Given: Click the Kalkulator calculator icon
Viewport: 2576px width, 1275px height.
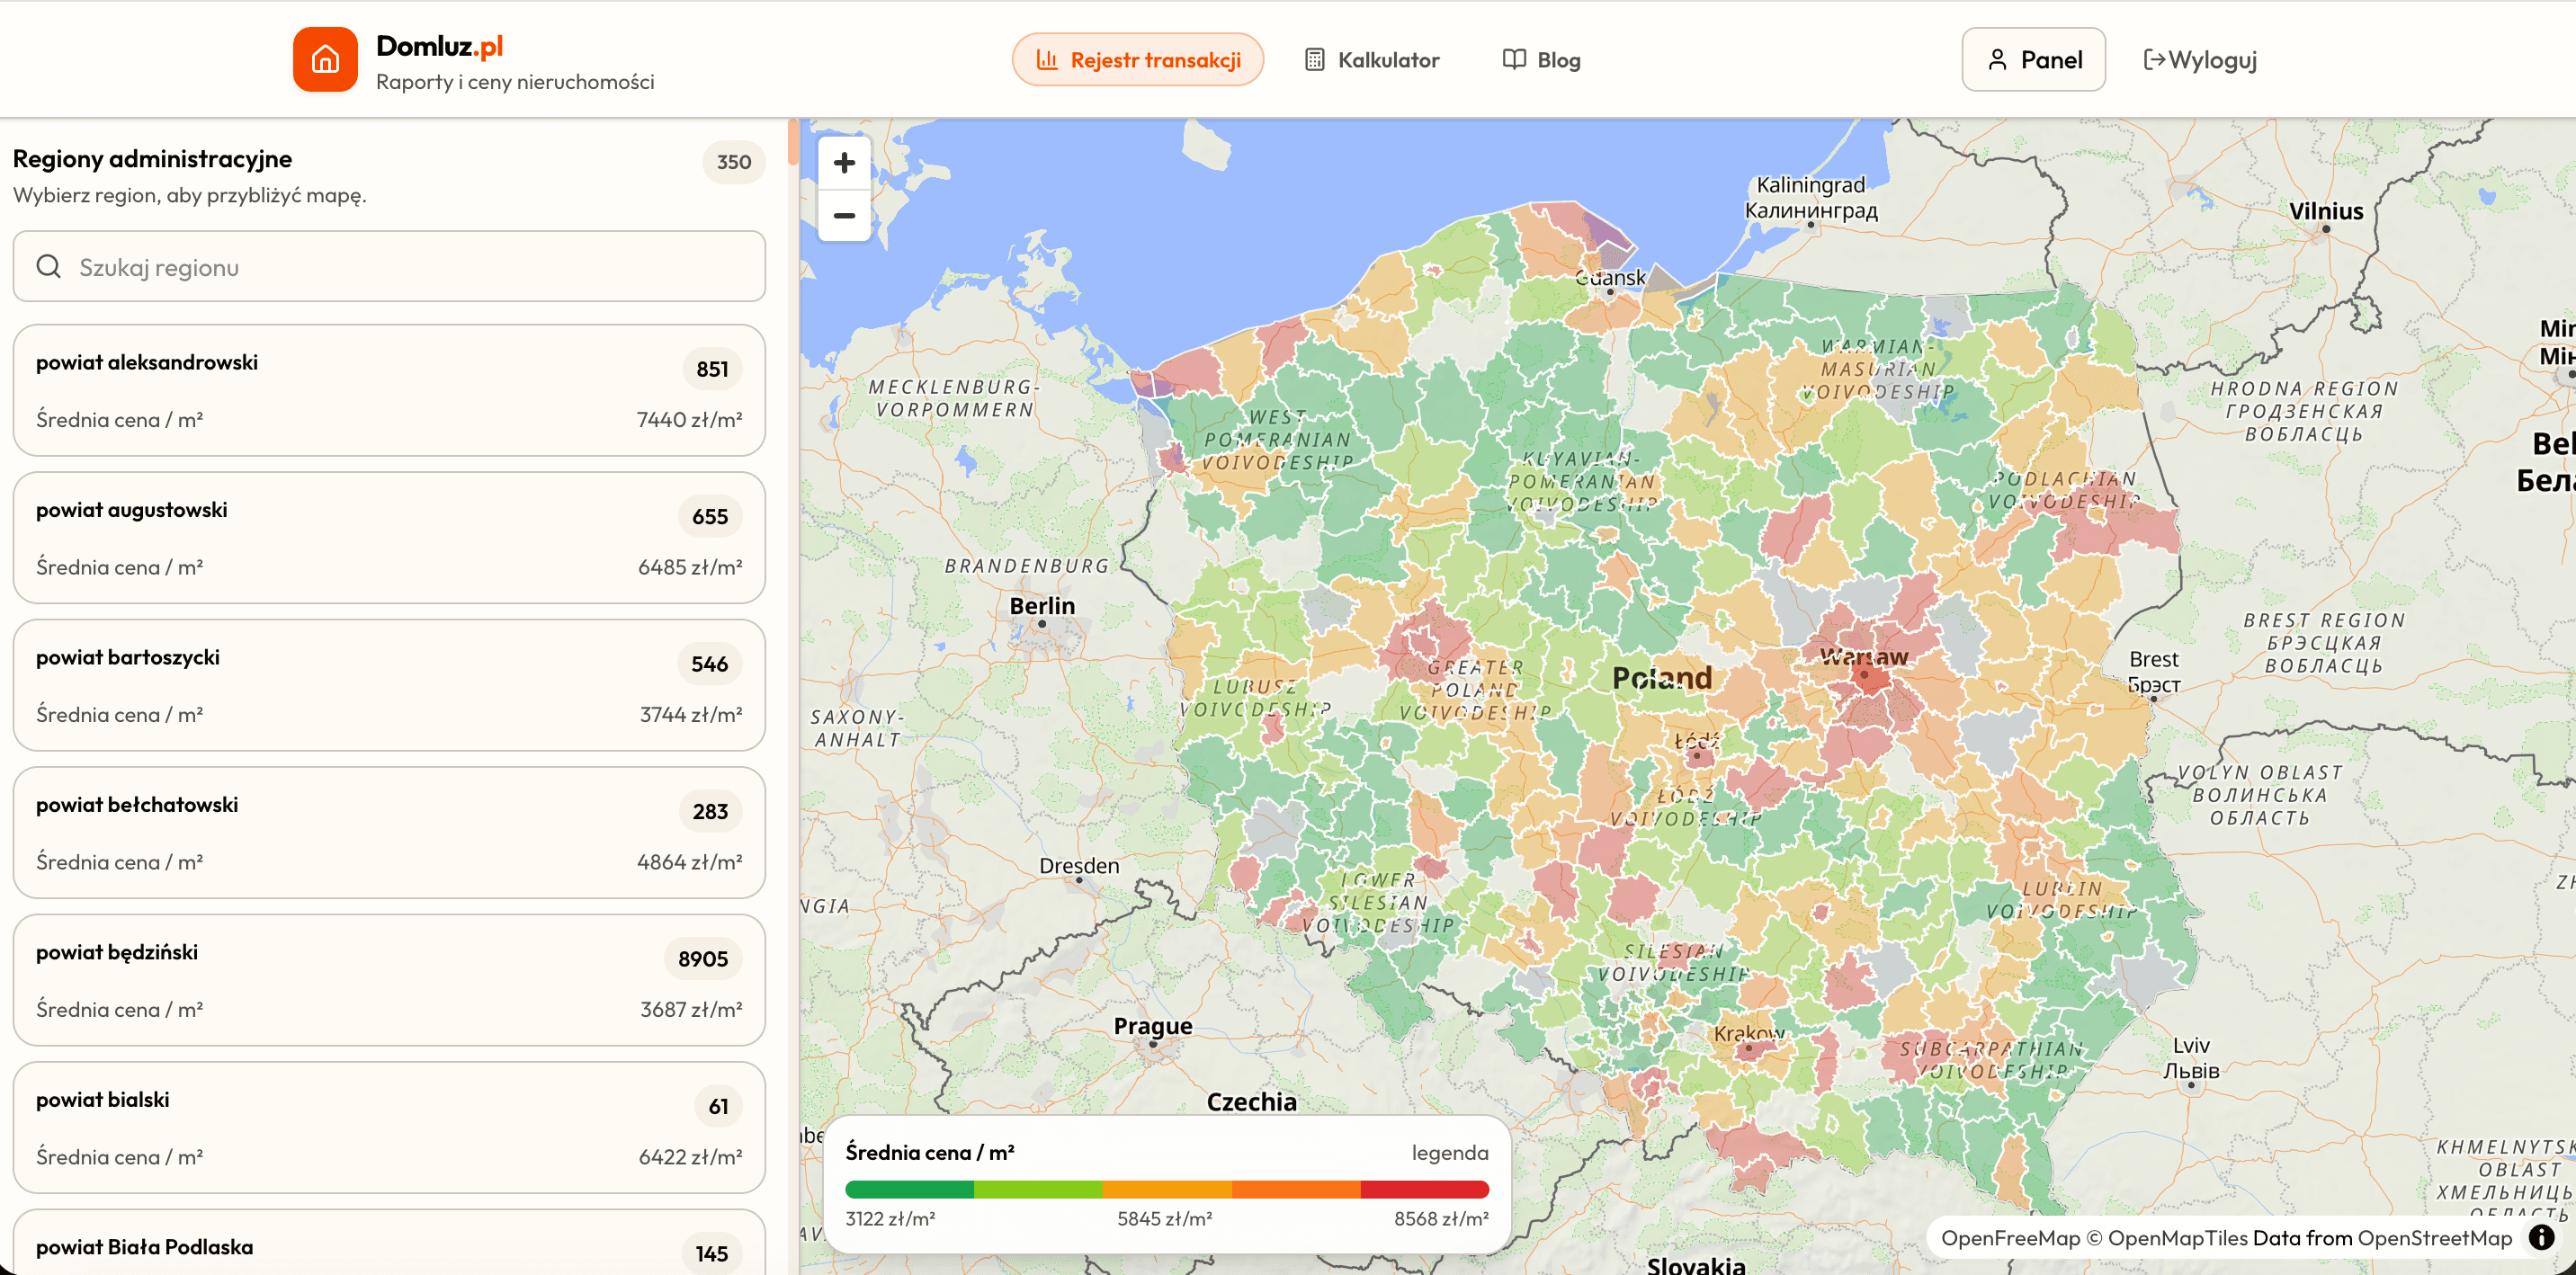Looking at the screenshot, I should 1314,60.
